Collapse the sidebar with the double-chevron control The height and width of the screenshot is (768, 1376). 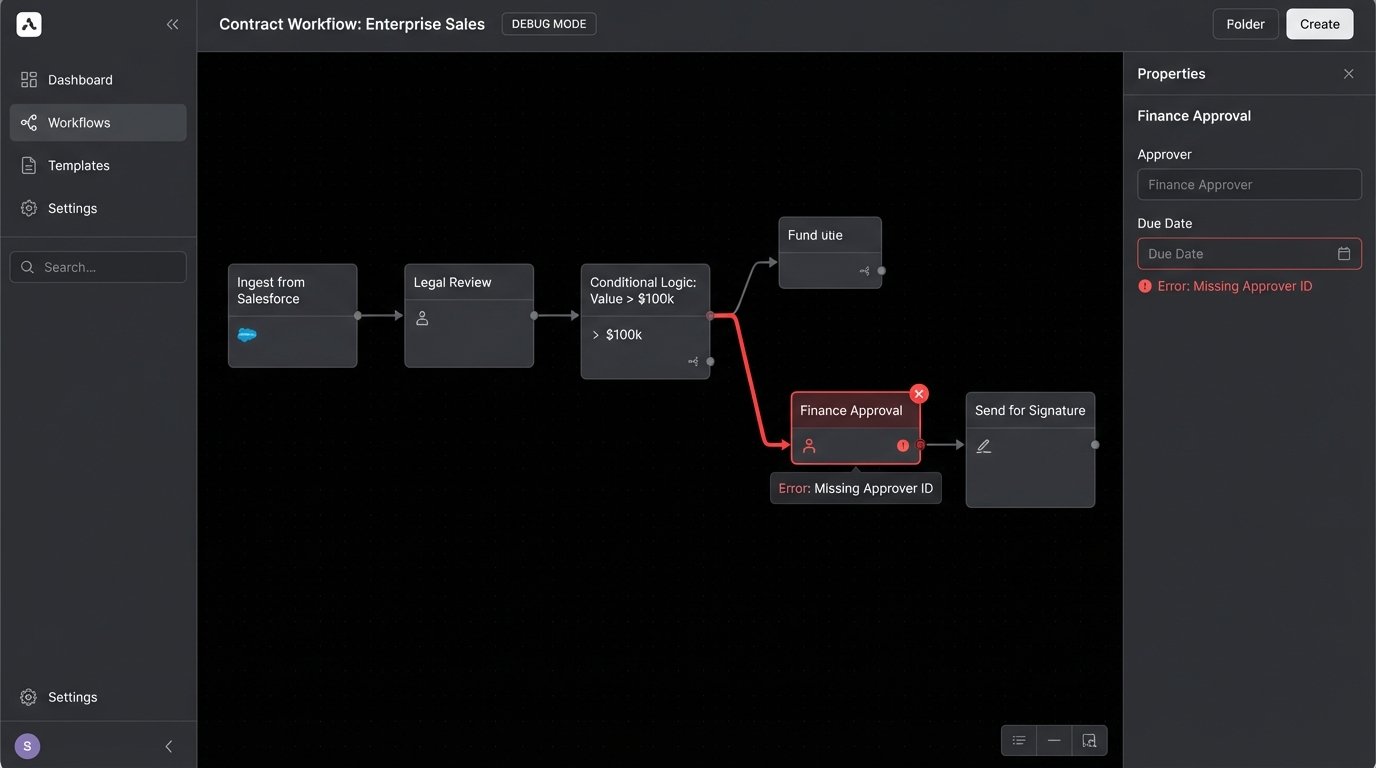(x=172, y=24)
